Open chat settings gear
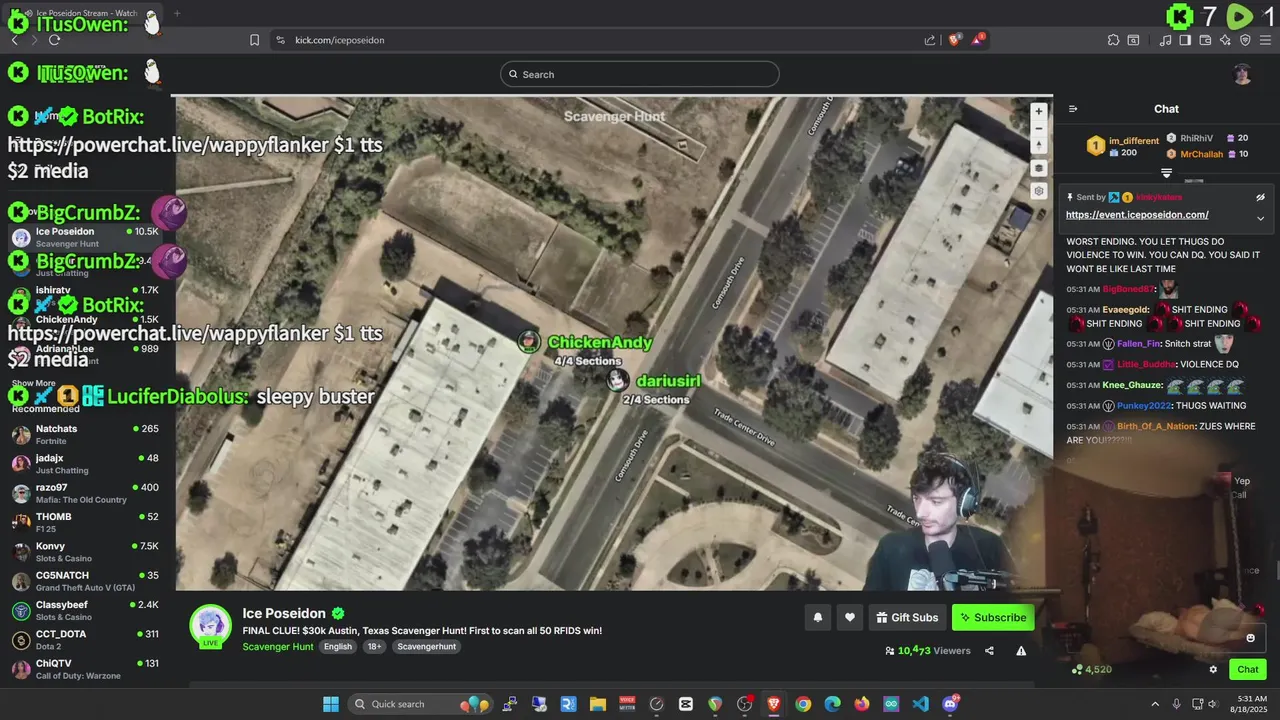The image size is (1280, 720). pos(1213,670)
